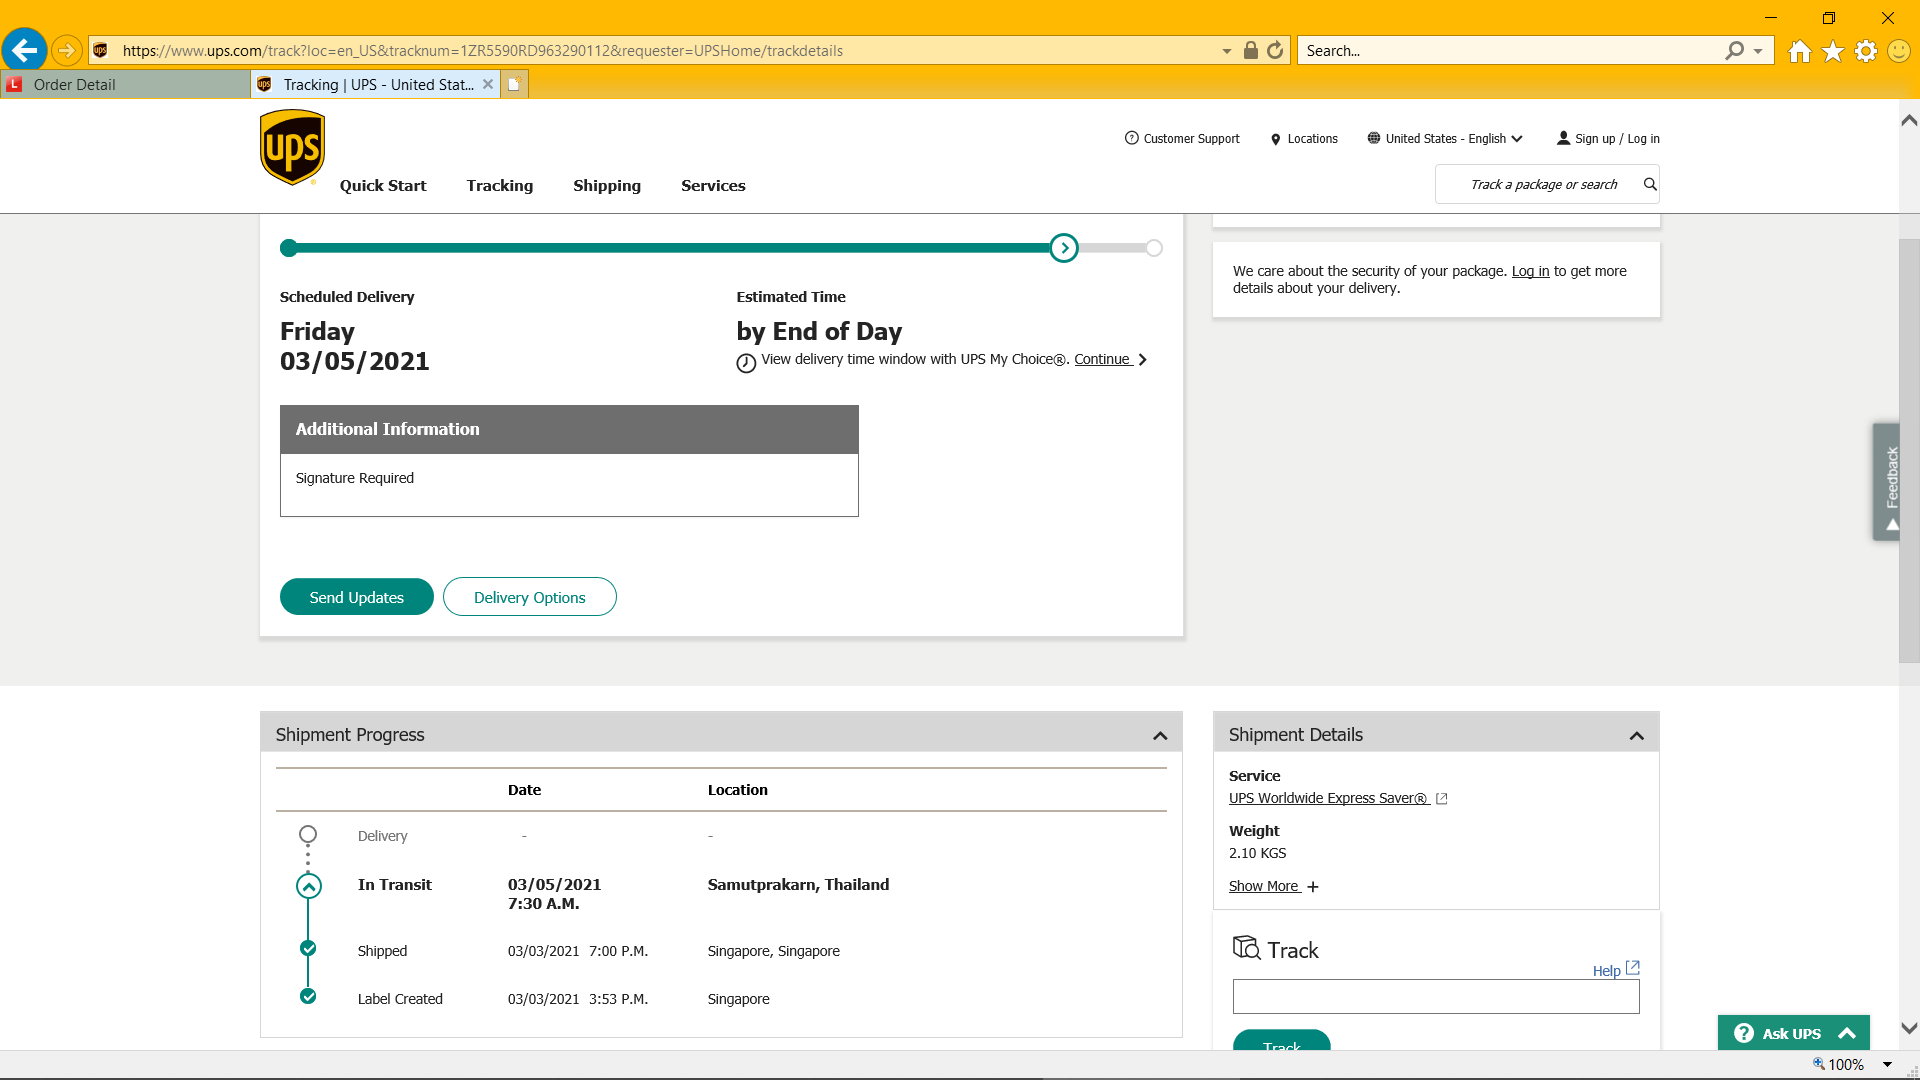The width and height of the screenshot is (1920, 1080).
Task: Click the location pin icon
Action: click(x=1275, y=140)
